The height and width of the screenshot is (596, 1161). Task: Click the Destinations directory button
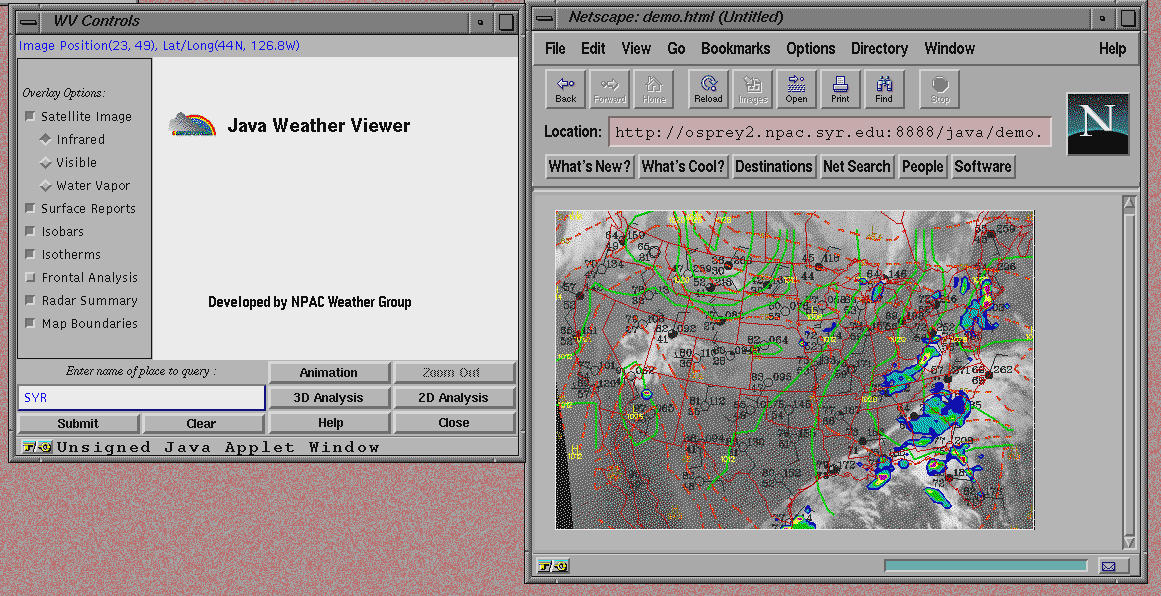point(774,167)
